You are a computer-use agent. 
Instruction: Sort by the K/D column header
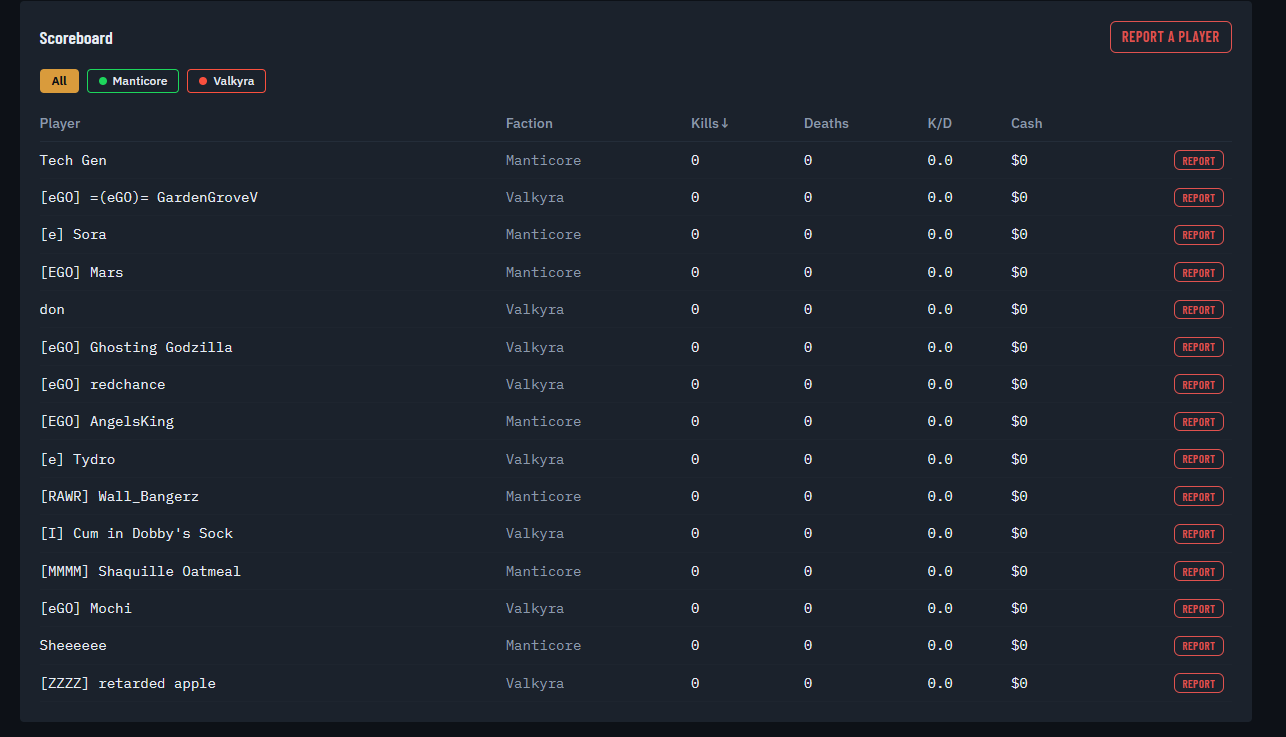click(x=940, y=123)
